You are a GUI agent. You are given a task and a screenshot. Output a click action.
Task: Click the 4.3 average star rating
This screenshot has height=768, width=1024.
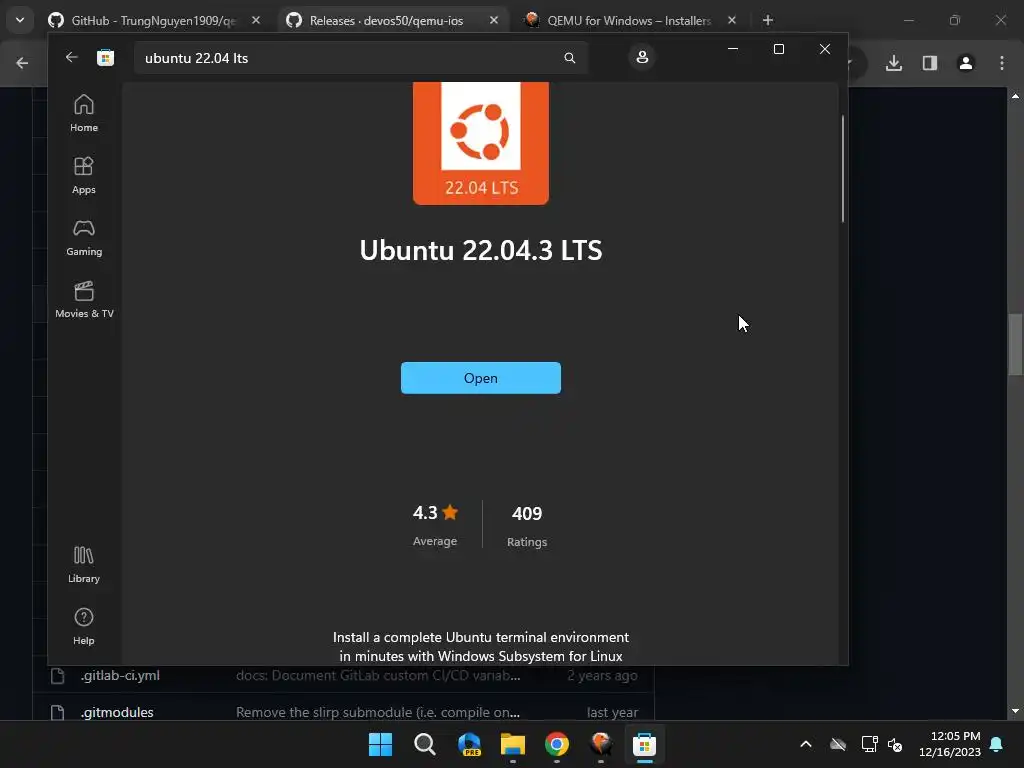pos(435,513)
